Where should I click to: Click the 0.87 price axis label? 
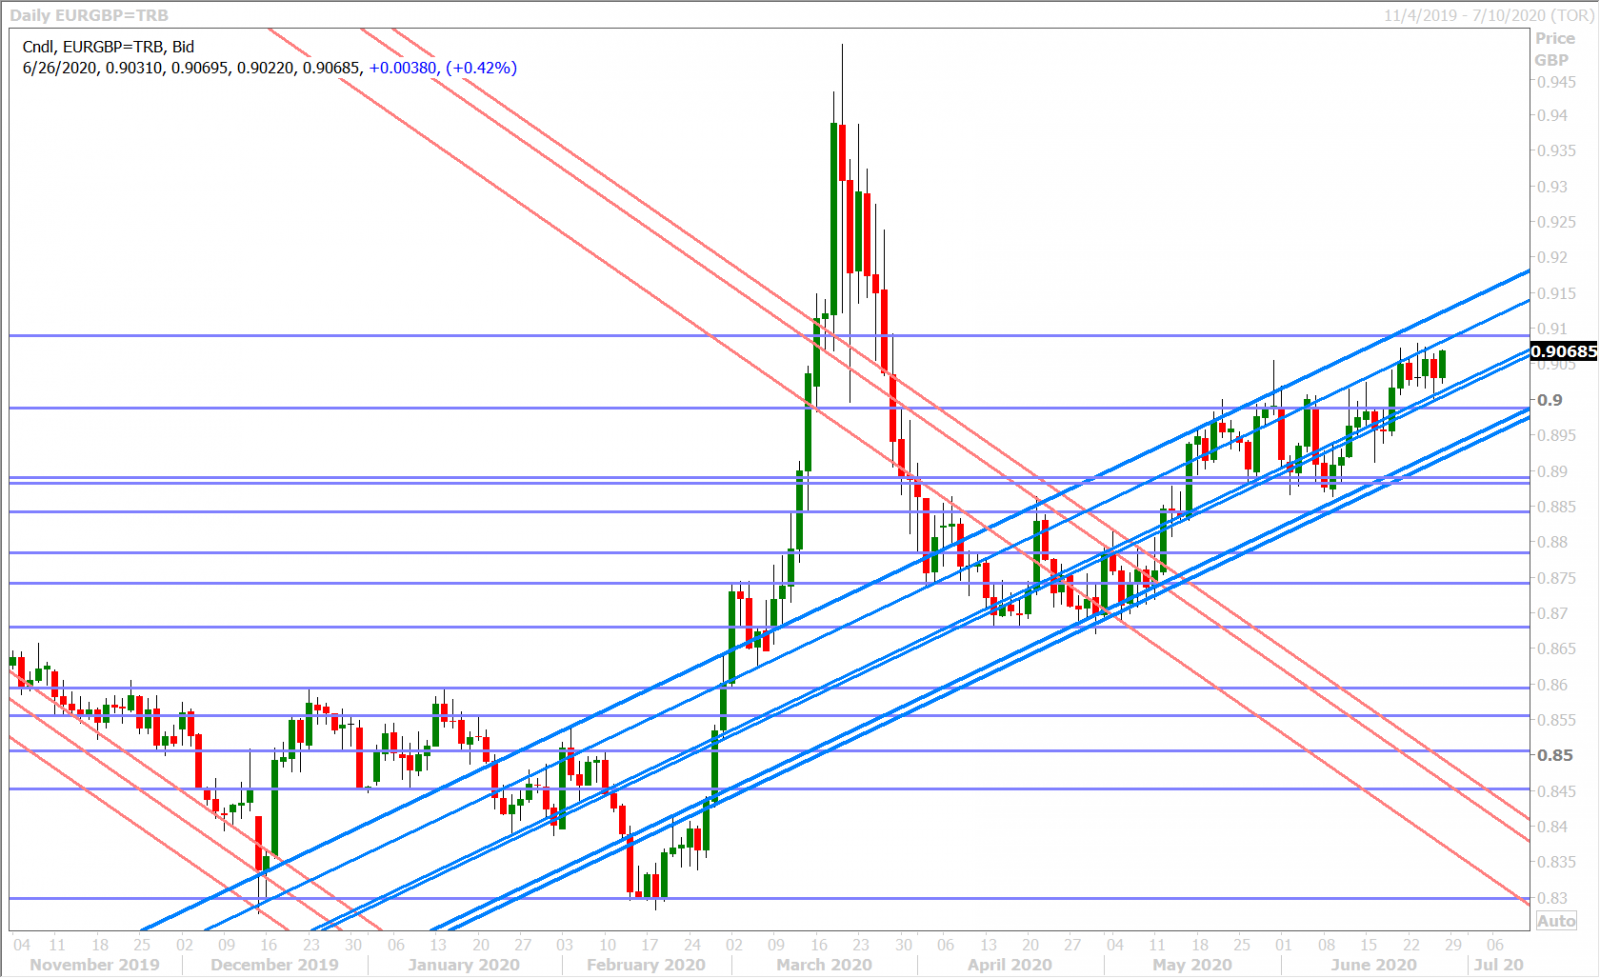1553,614
